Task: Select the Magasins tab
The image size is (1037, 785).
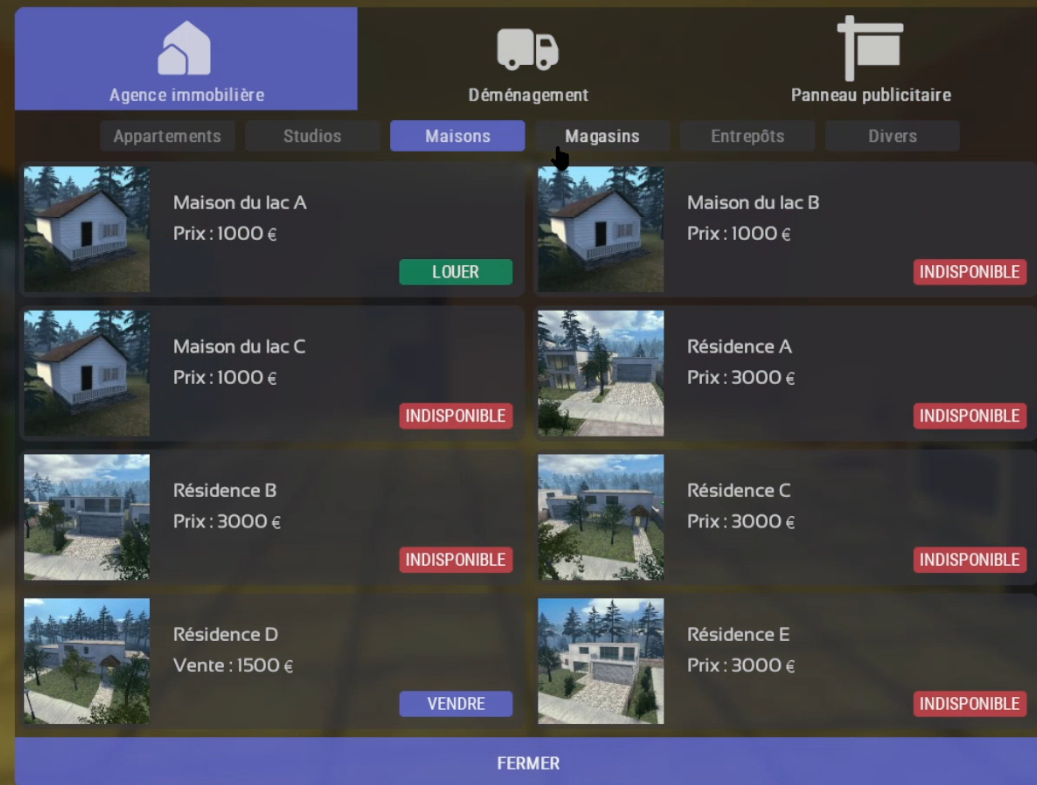Action: [602, 136]
